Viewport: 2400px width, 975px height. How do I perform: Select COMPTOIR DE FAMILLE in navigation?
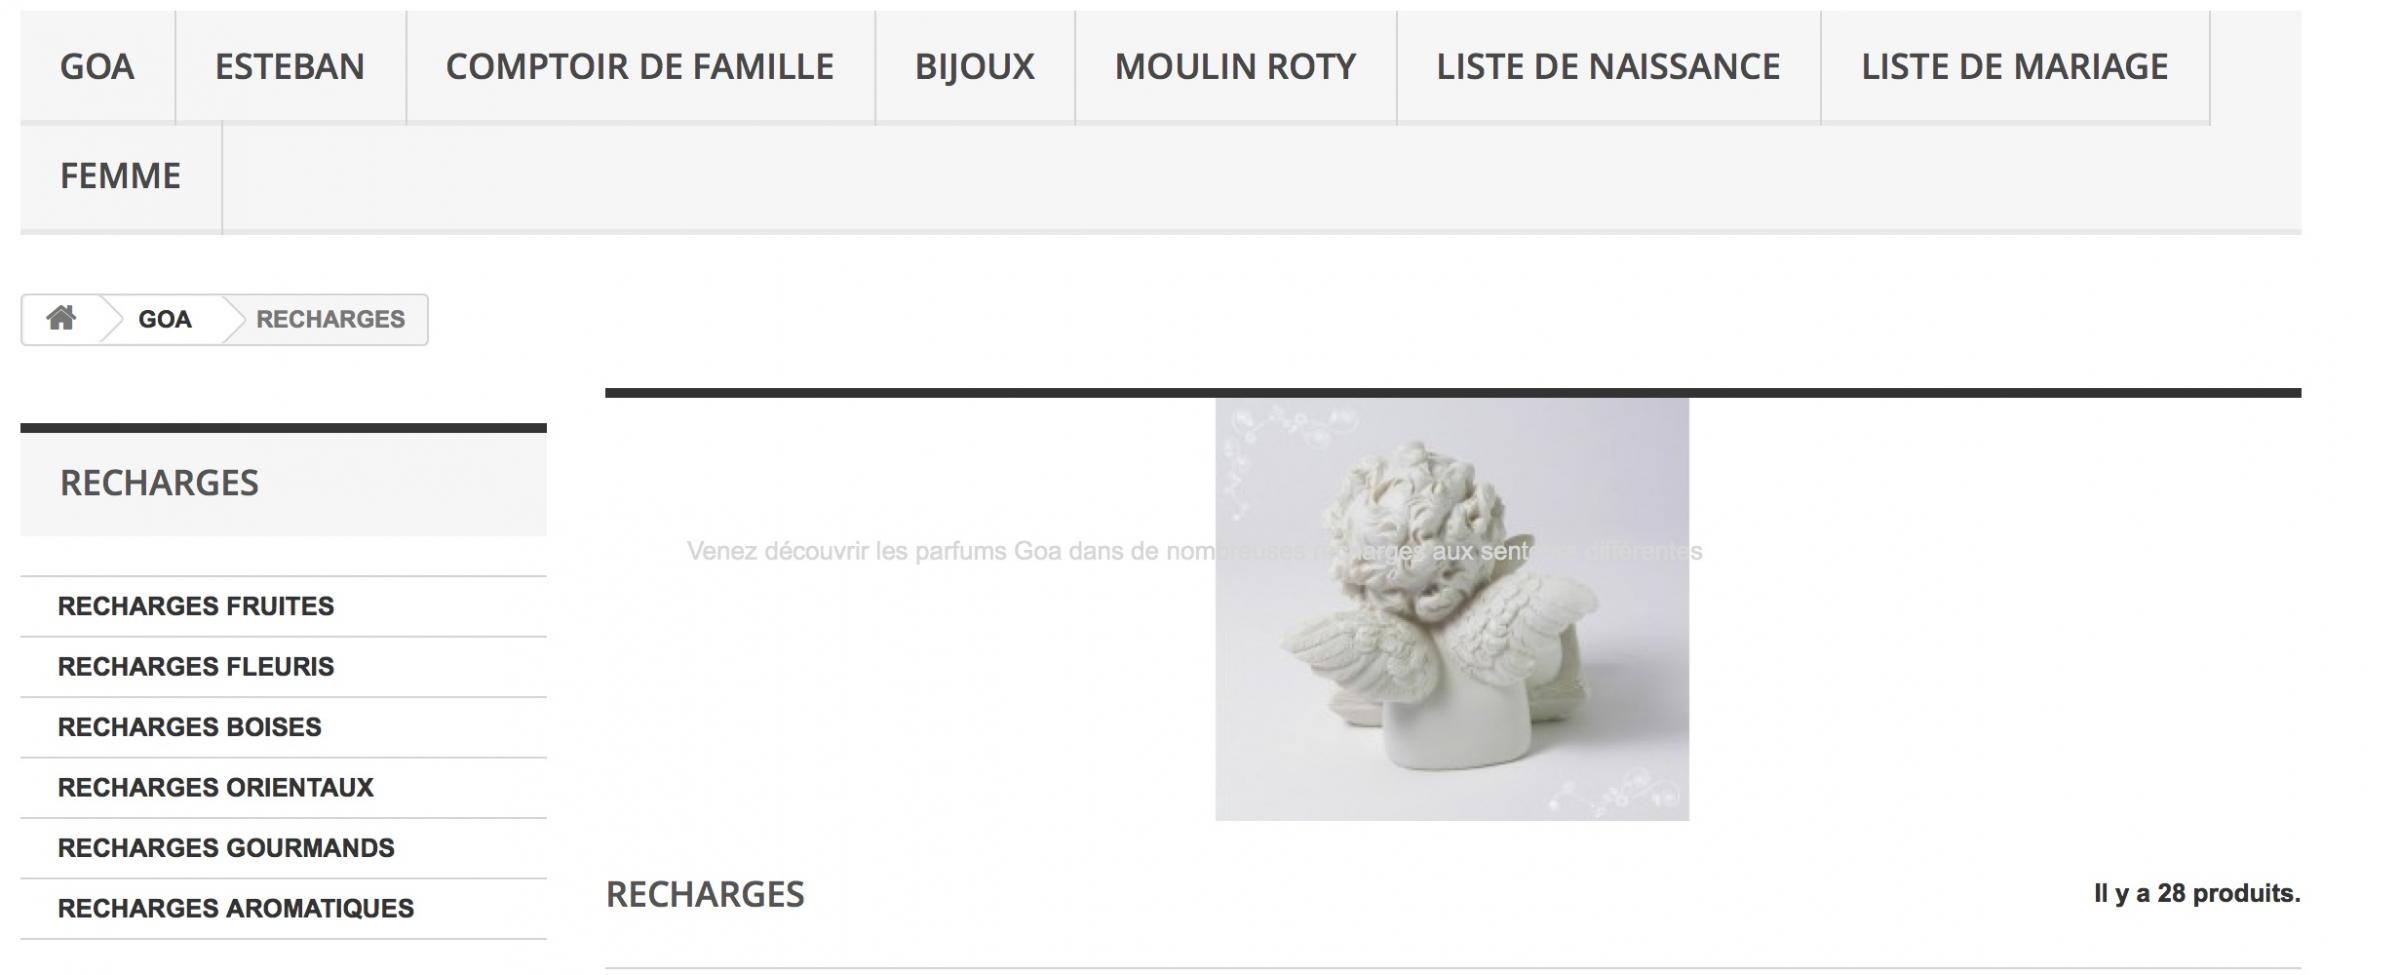(640, 67)
